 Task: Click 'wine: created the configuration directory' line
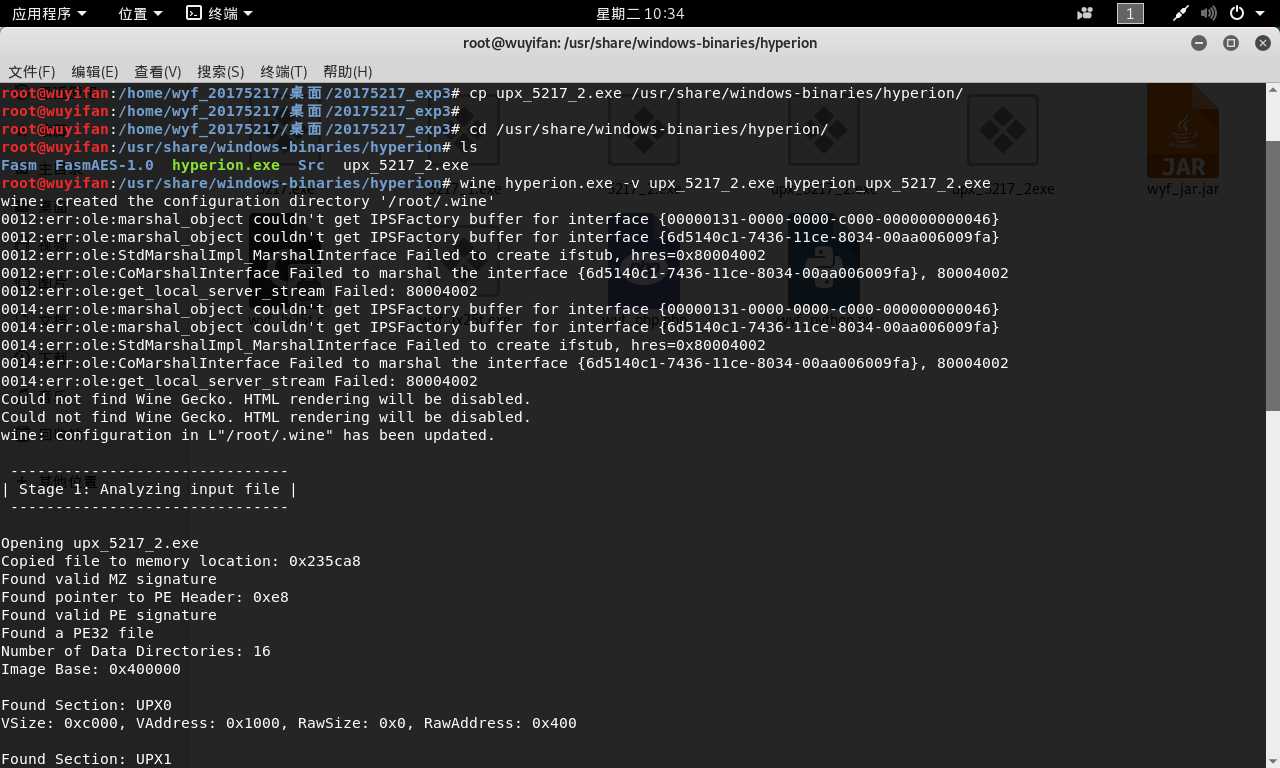coord(248,201)
